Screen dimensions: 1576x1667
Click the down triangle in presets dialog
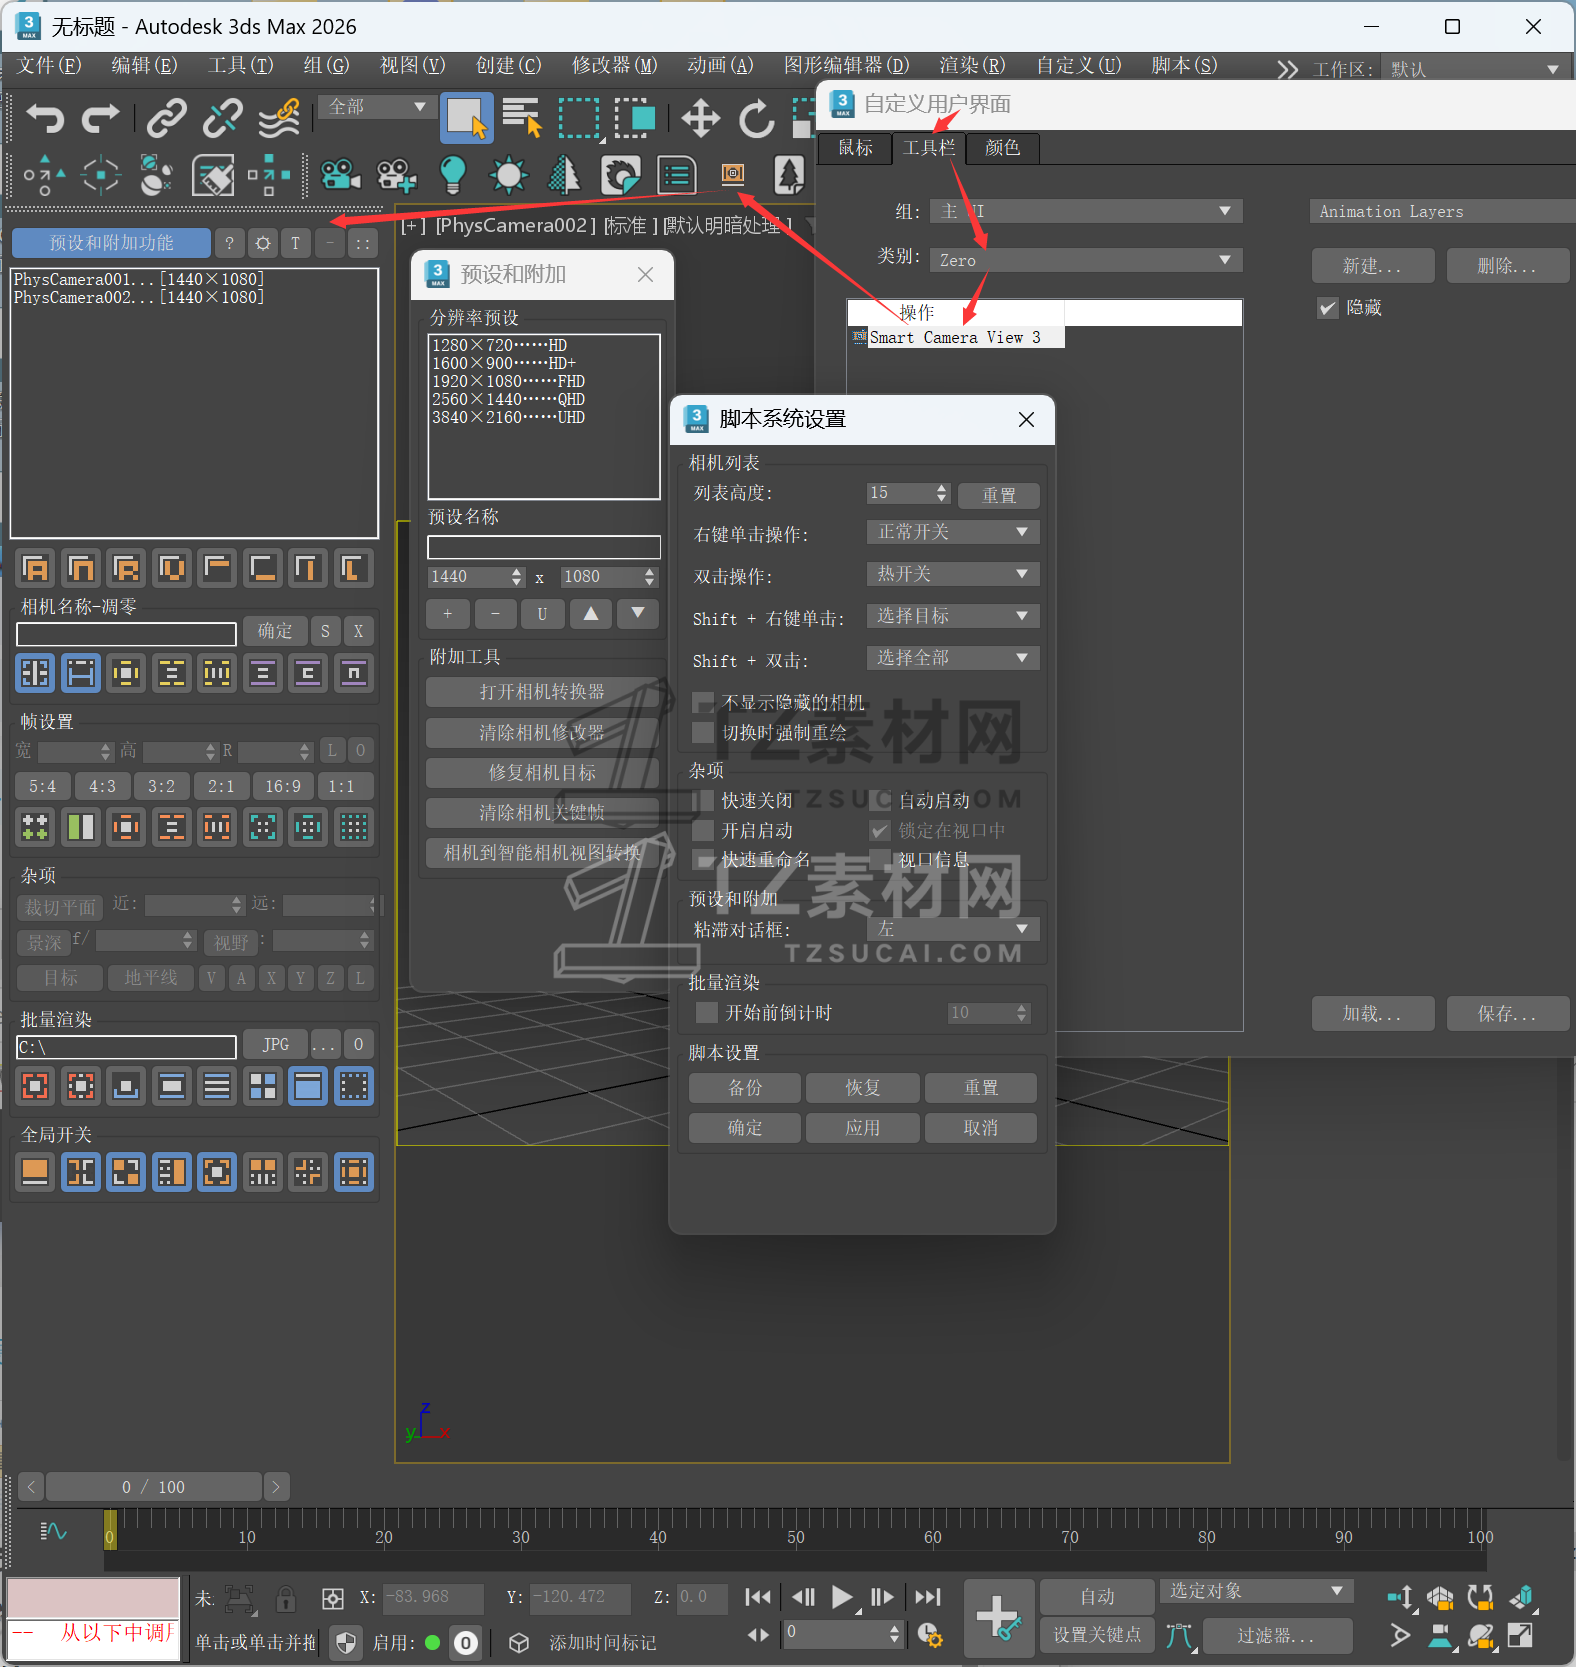tap(638, 613)
